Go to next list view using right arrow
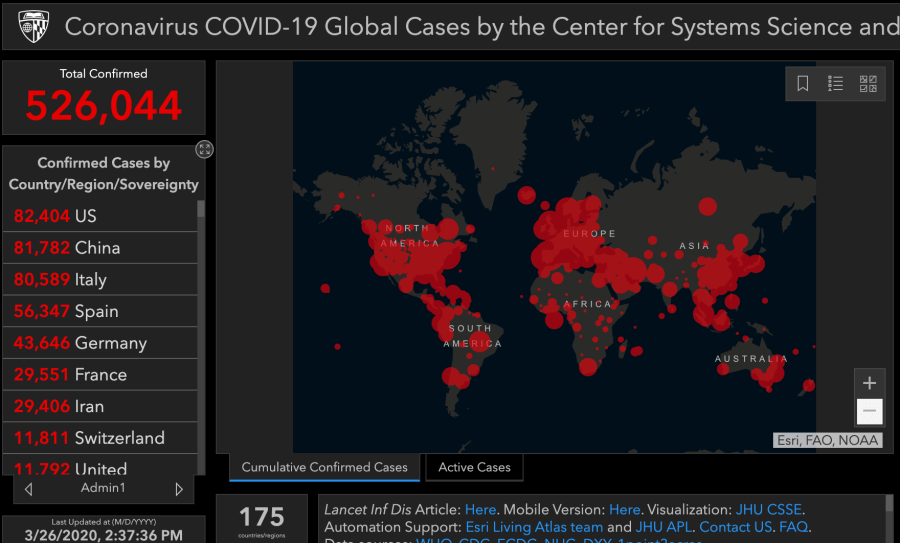900x543 pixels. (x=179, y=489)
